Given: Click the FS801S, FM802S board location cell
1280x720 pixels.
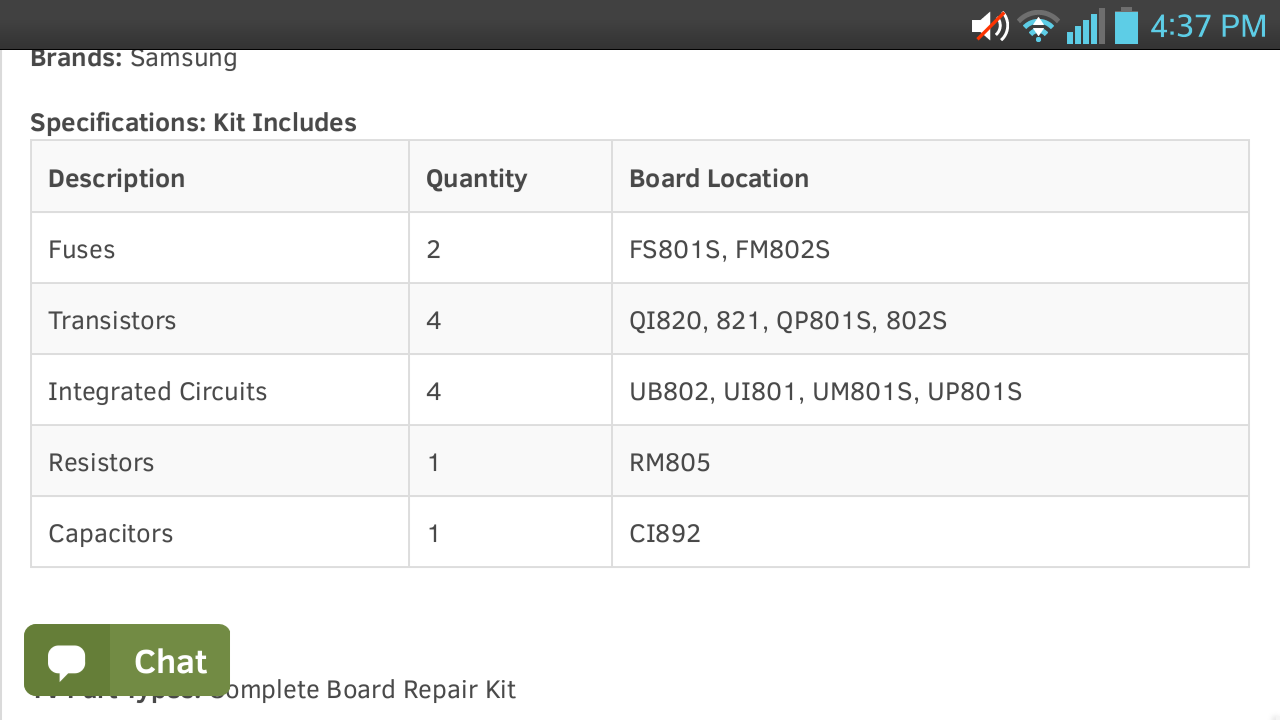Looking at the screenshot, I should (730, 249).
